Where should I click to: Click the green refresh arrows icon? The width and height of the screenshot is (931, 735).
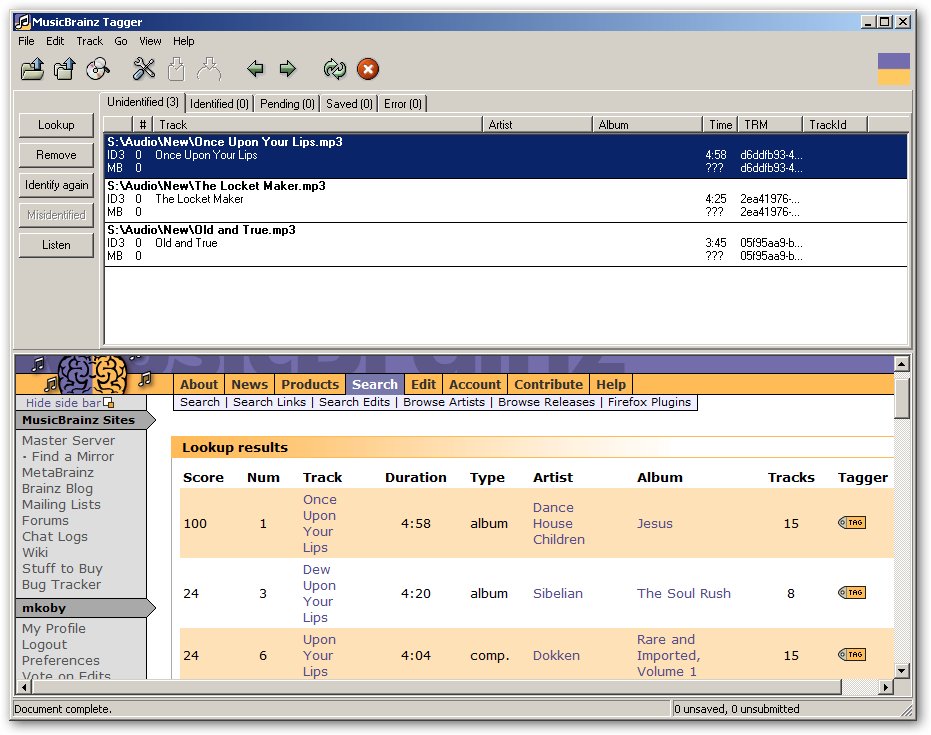pyautogui.click(x=334, y=69)
